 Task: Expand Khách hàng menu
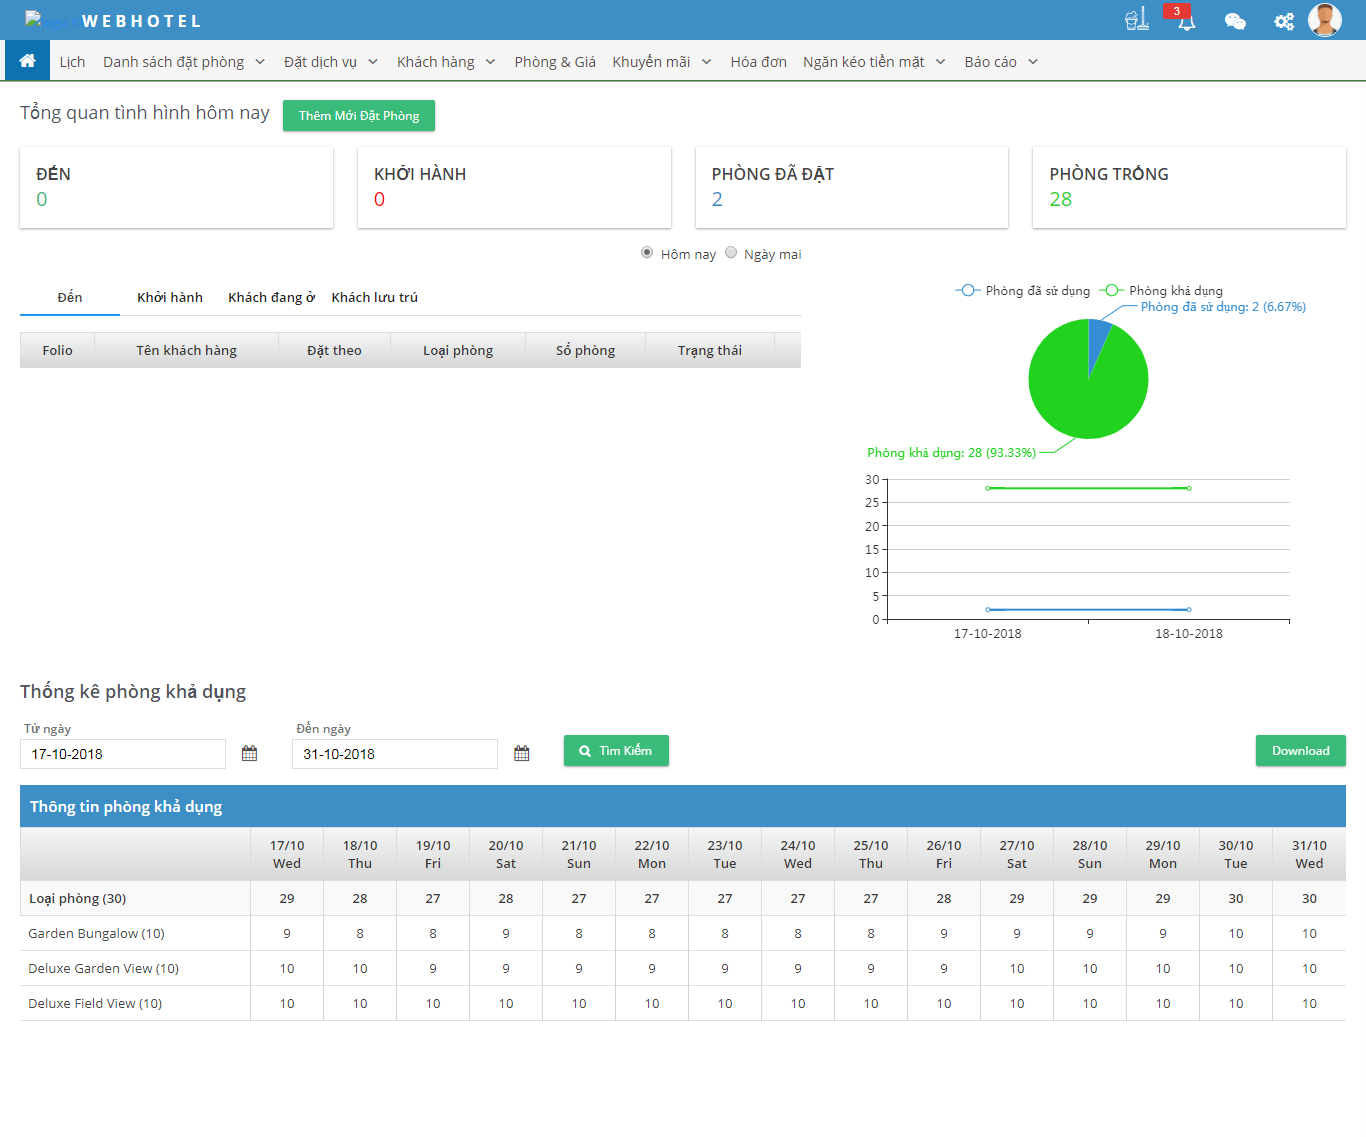pos(446,62)
